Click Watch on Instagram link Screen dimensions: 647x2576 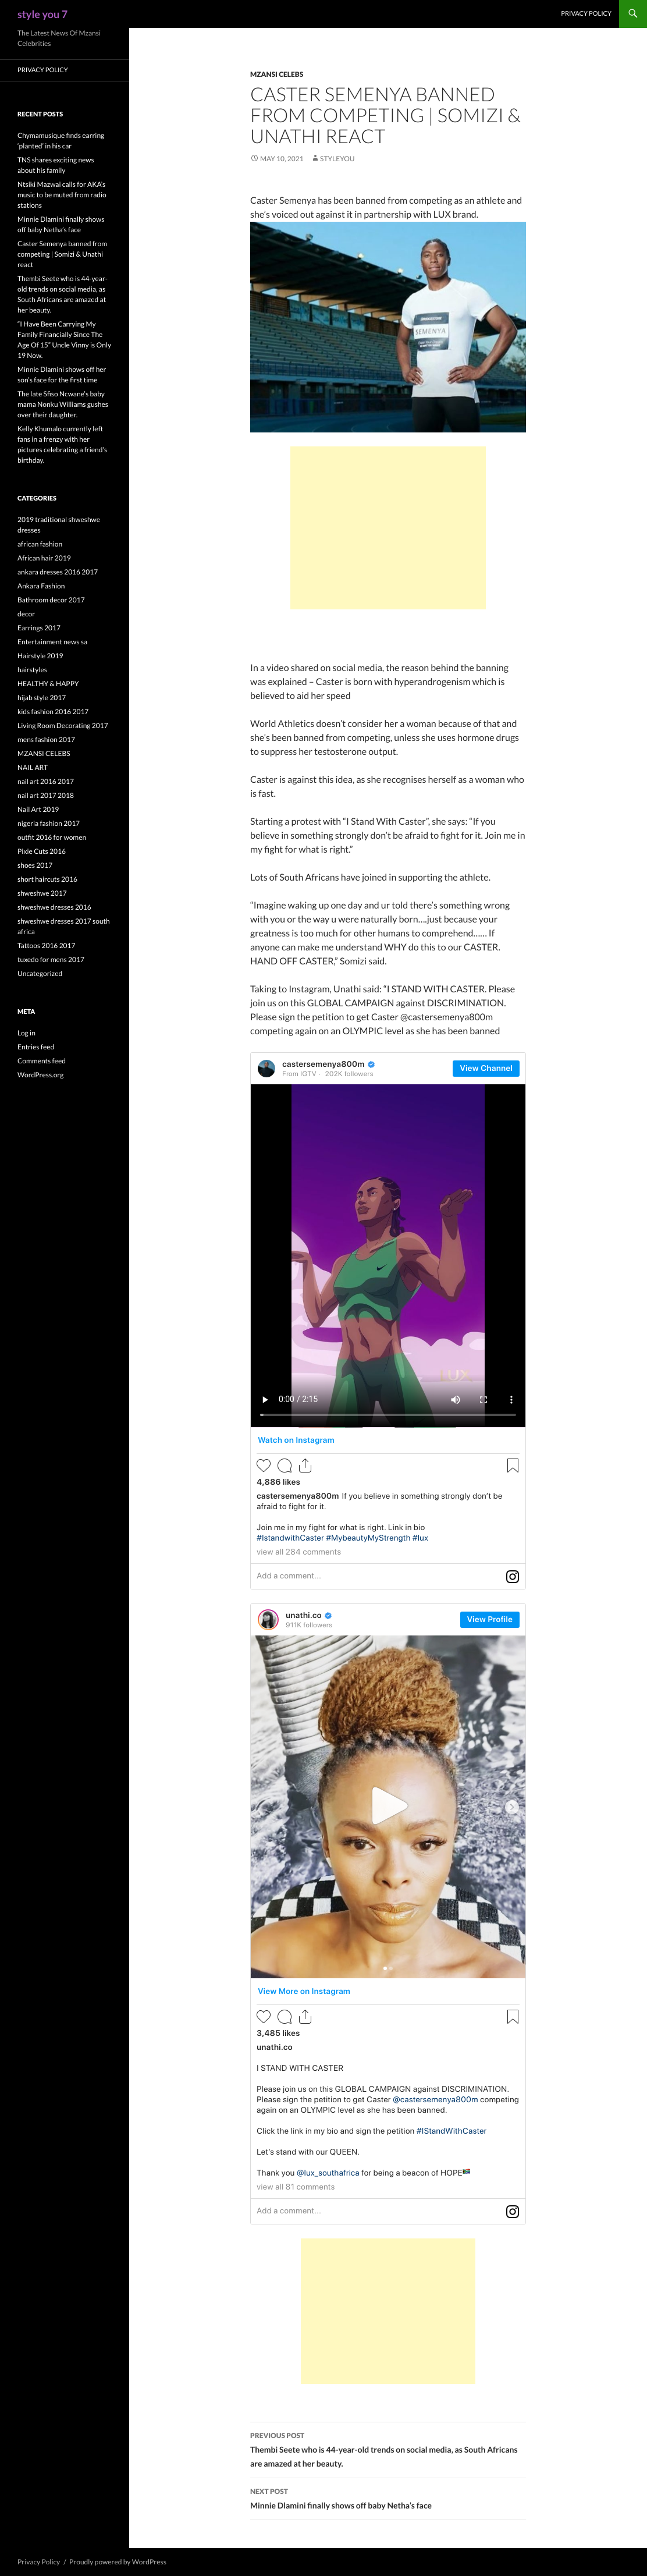pos(296,1440)
